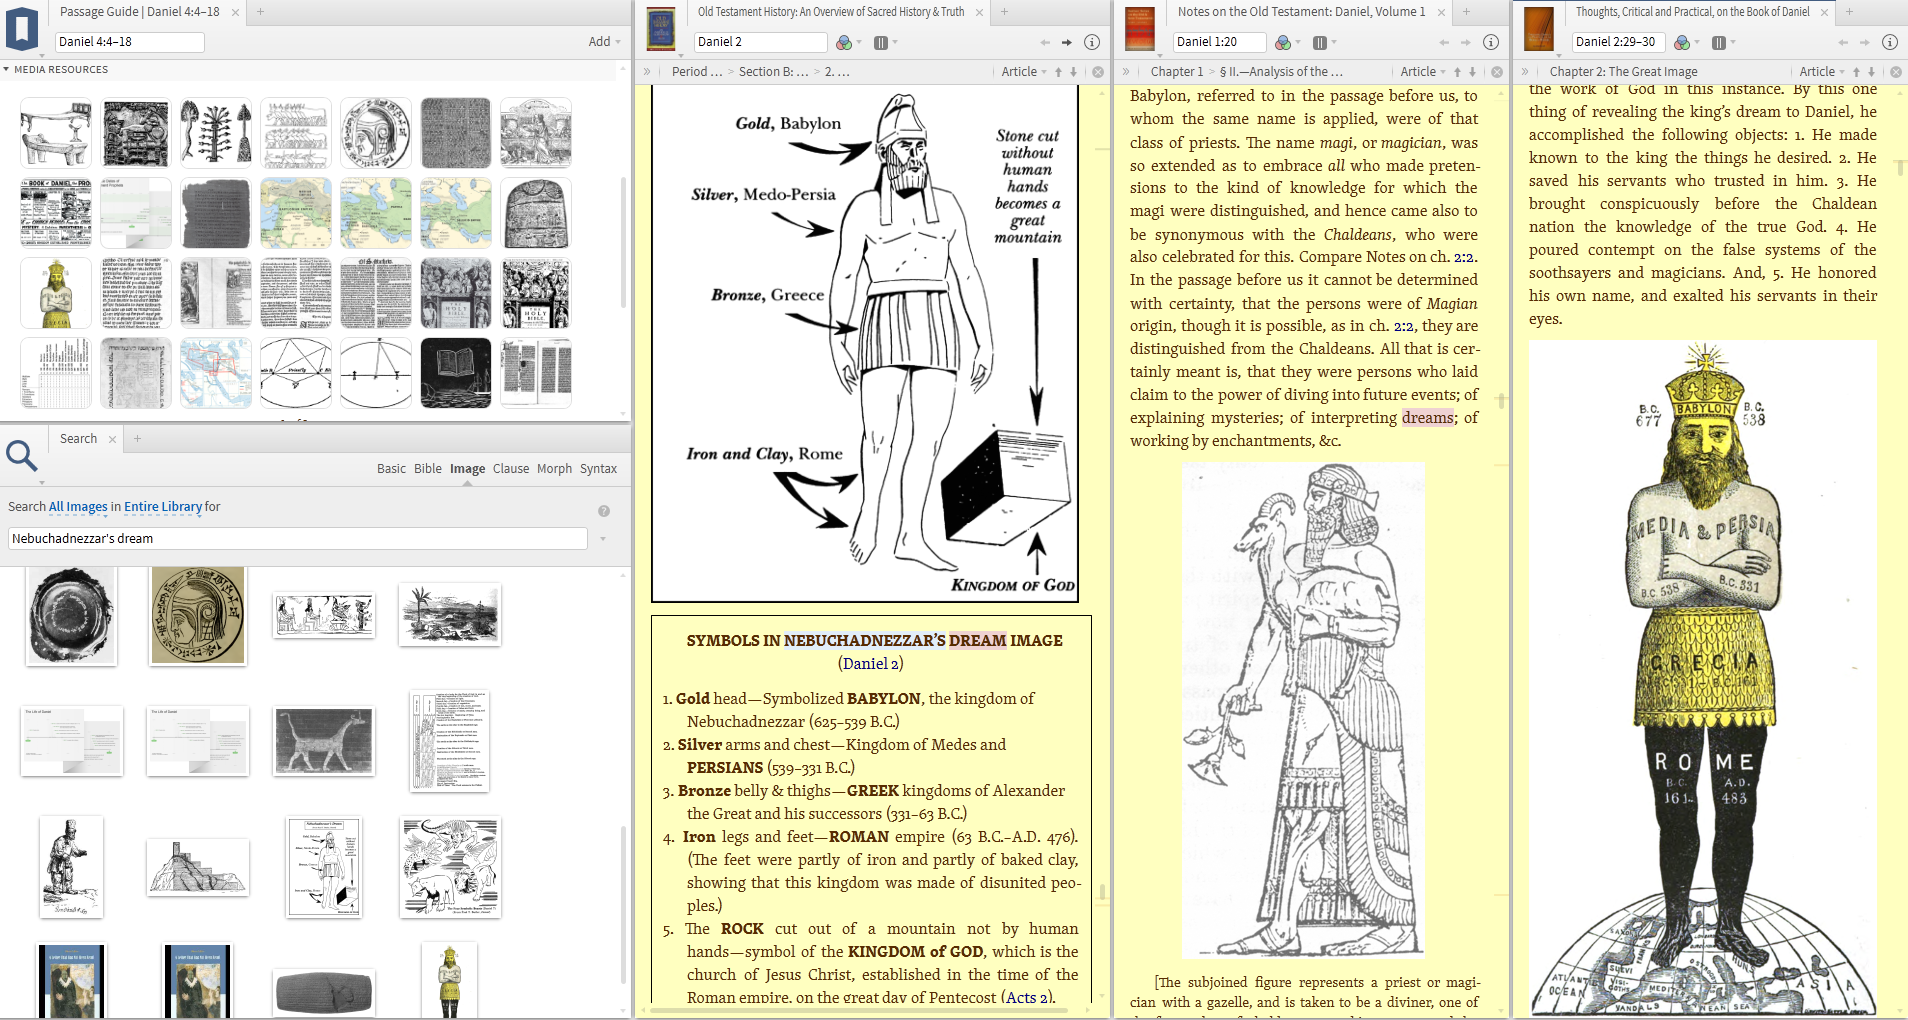Jump to the previous article in Thoughts on Daniel
The image size is (1908, 1020).
[x=1856, y=72]
